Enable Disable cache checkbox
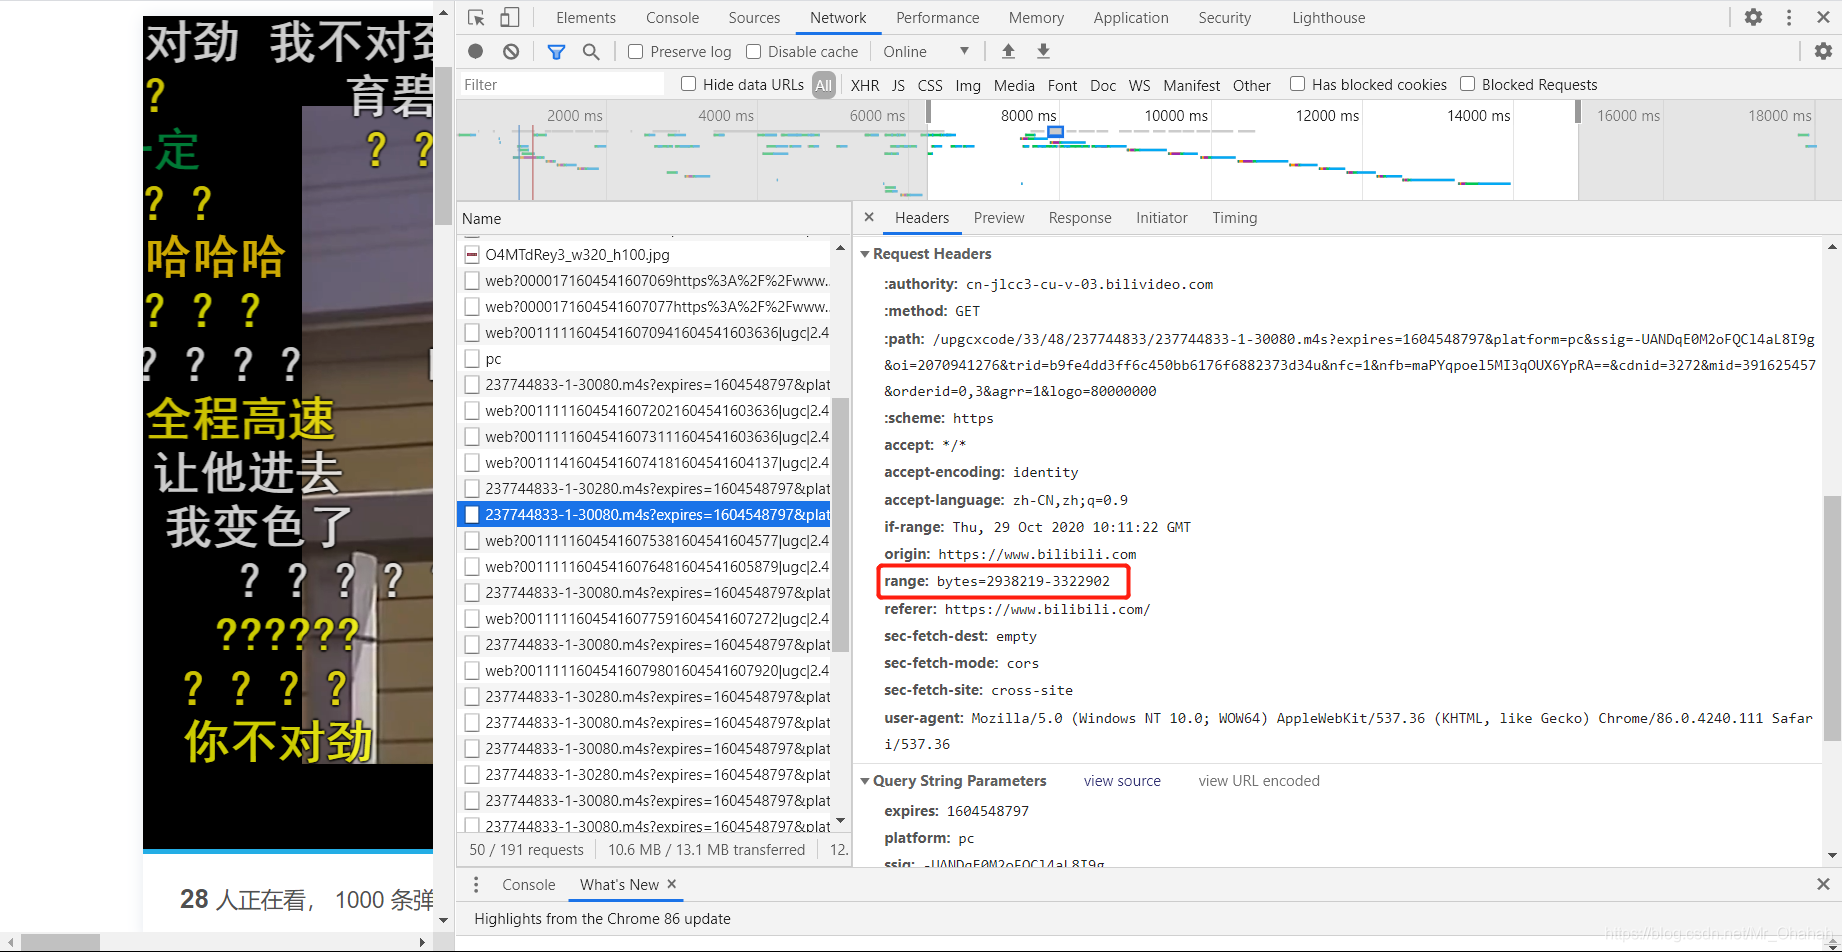Screen dimensions: 1842x952 [x=753, y=51]
